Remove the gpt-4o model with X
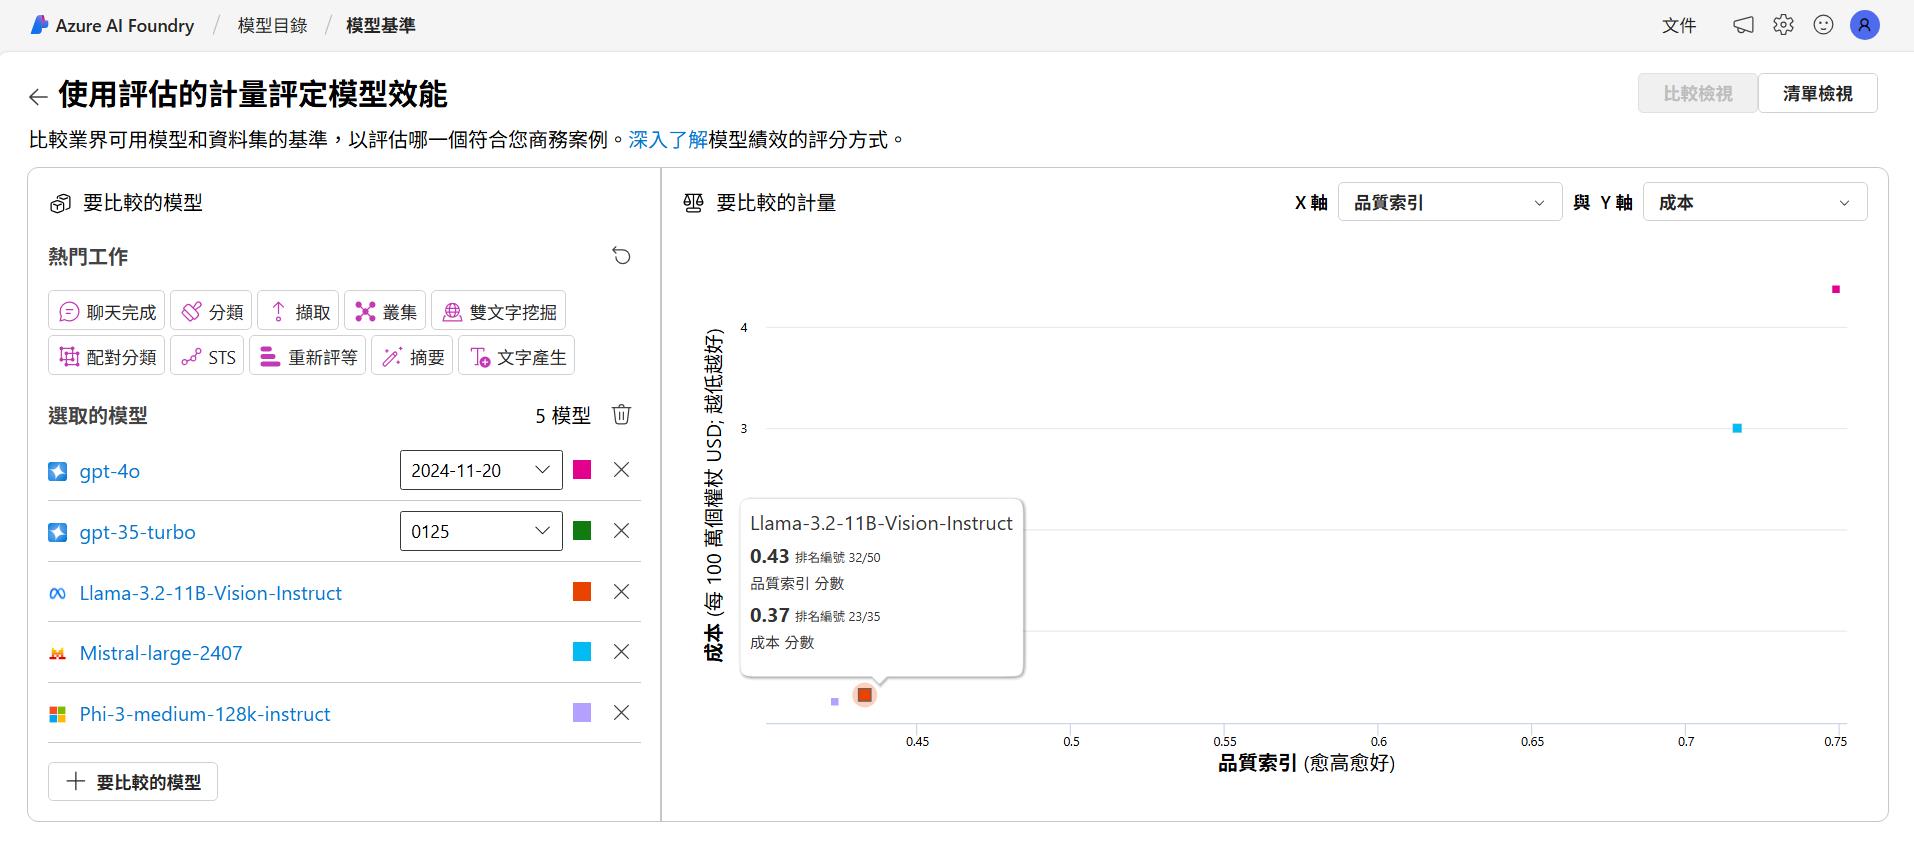1914x856 pixels. (x=621, y=470)
